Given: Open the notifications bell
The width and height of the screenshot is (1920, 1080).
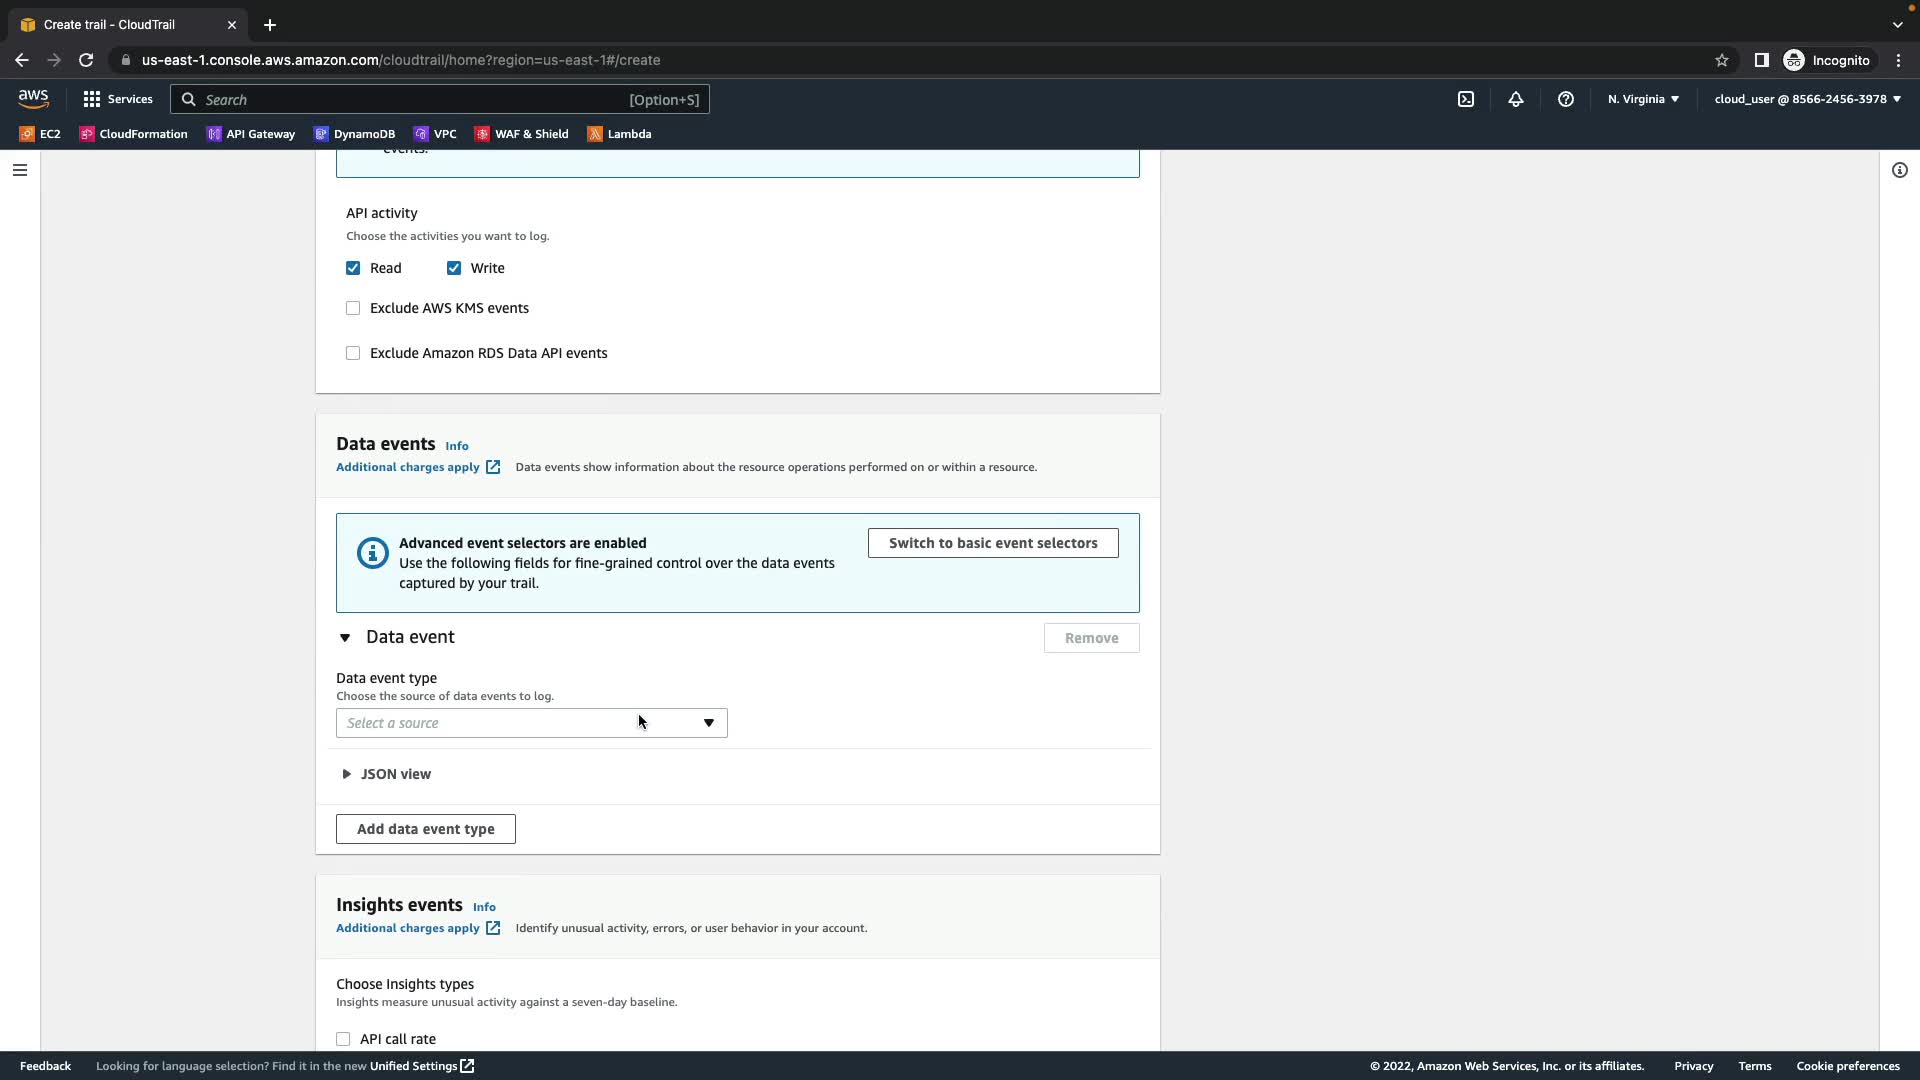Looking at the screenshot, I should [1516, 99].
